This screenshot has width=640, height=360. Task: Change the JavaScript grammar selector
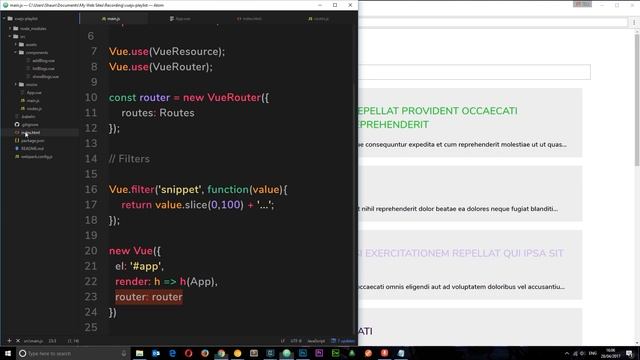316,341
